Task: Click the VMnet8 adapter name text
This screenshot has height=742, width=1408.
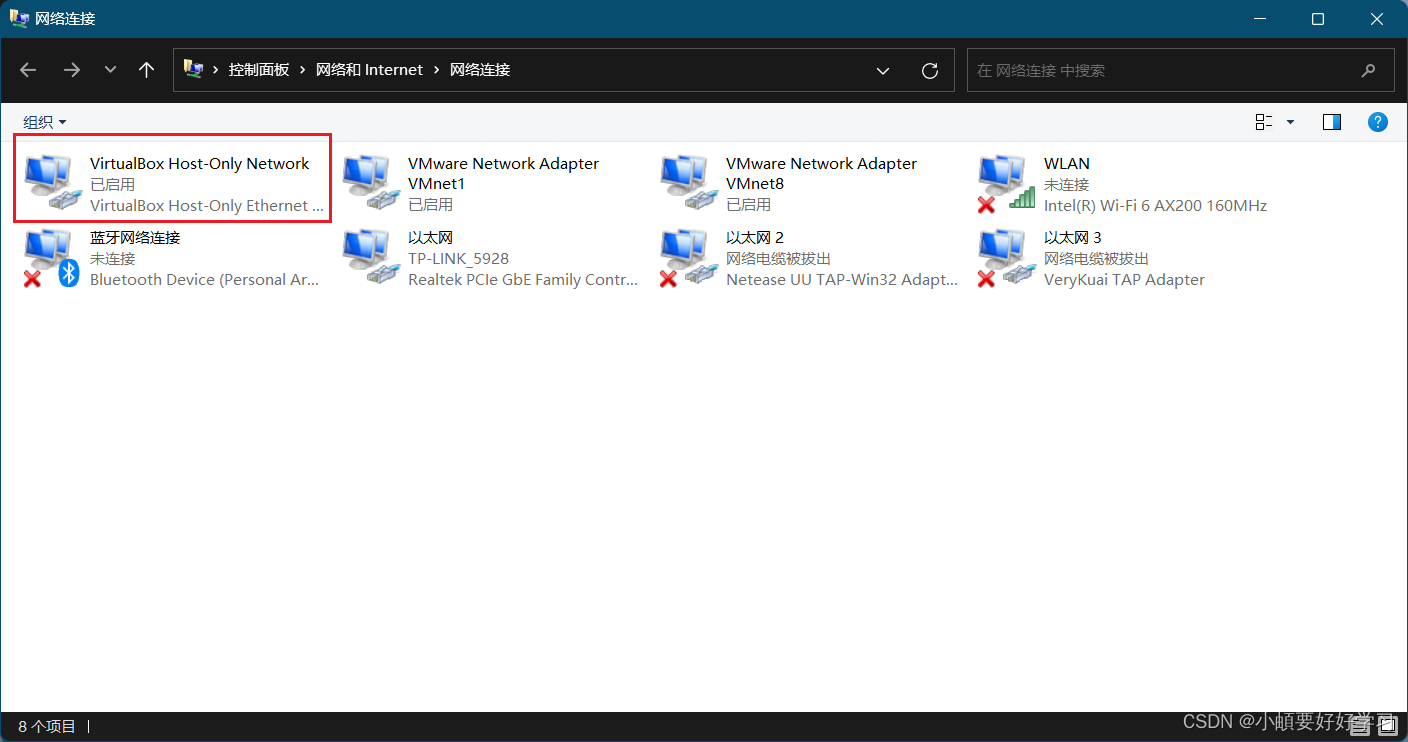Action: point(821,174)
